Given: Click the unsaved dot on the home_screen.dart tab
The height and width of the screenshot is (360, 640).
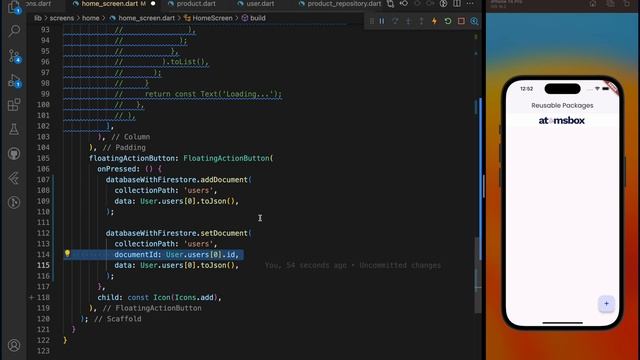Looking at the screenshot, I should (x=153, y=4).
